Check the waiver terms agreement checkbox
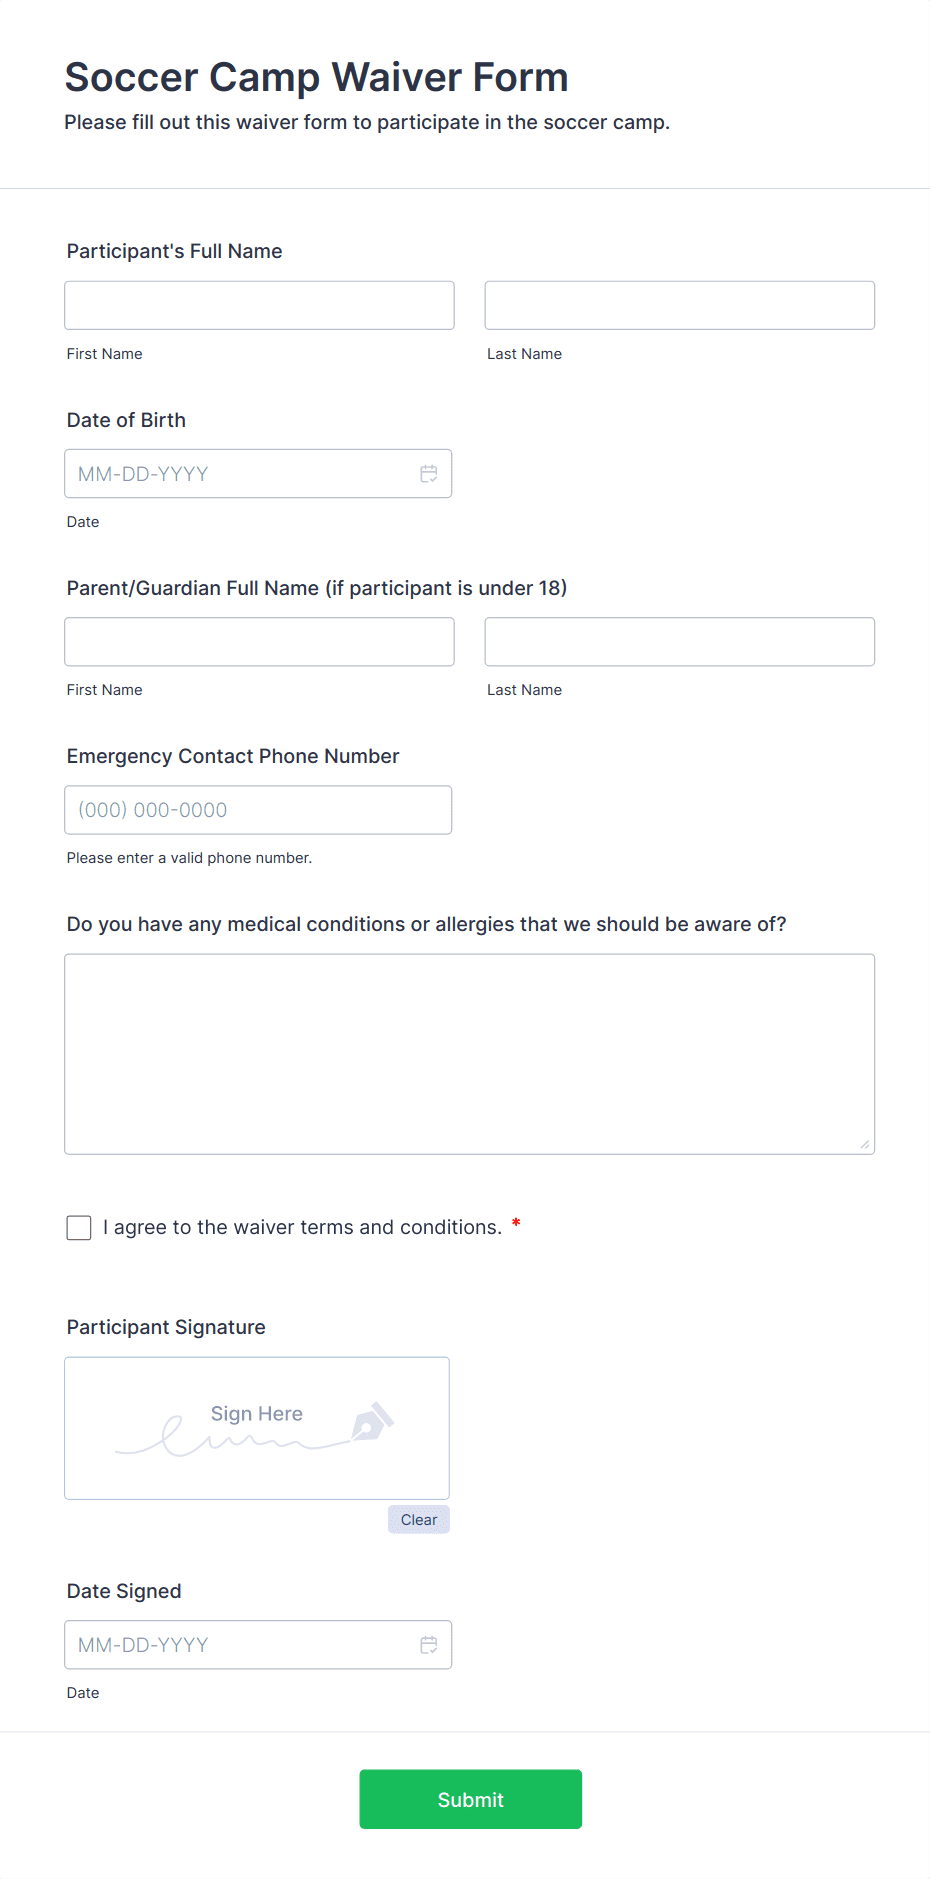 coord(79,1228)
